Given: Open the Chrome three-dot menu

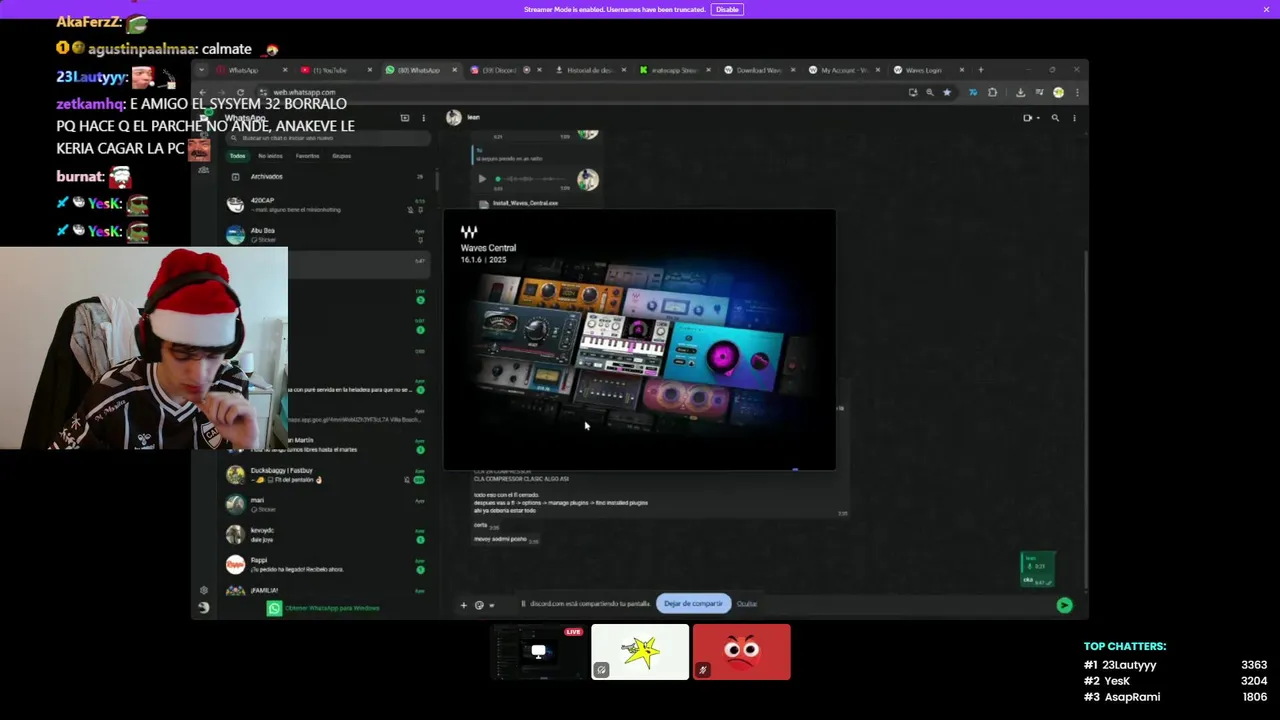Looking at the screenshot, I should click(x=1076, y=92).
